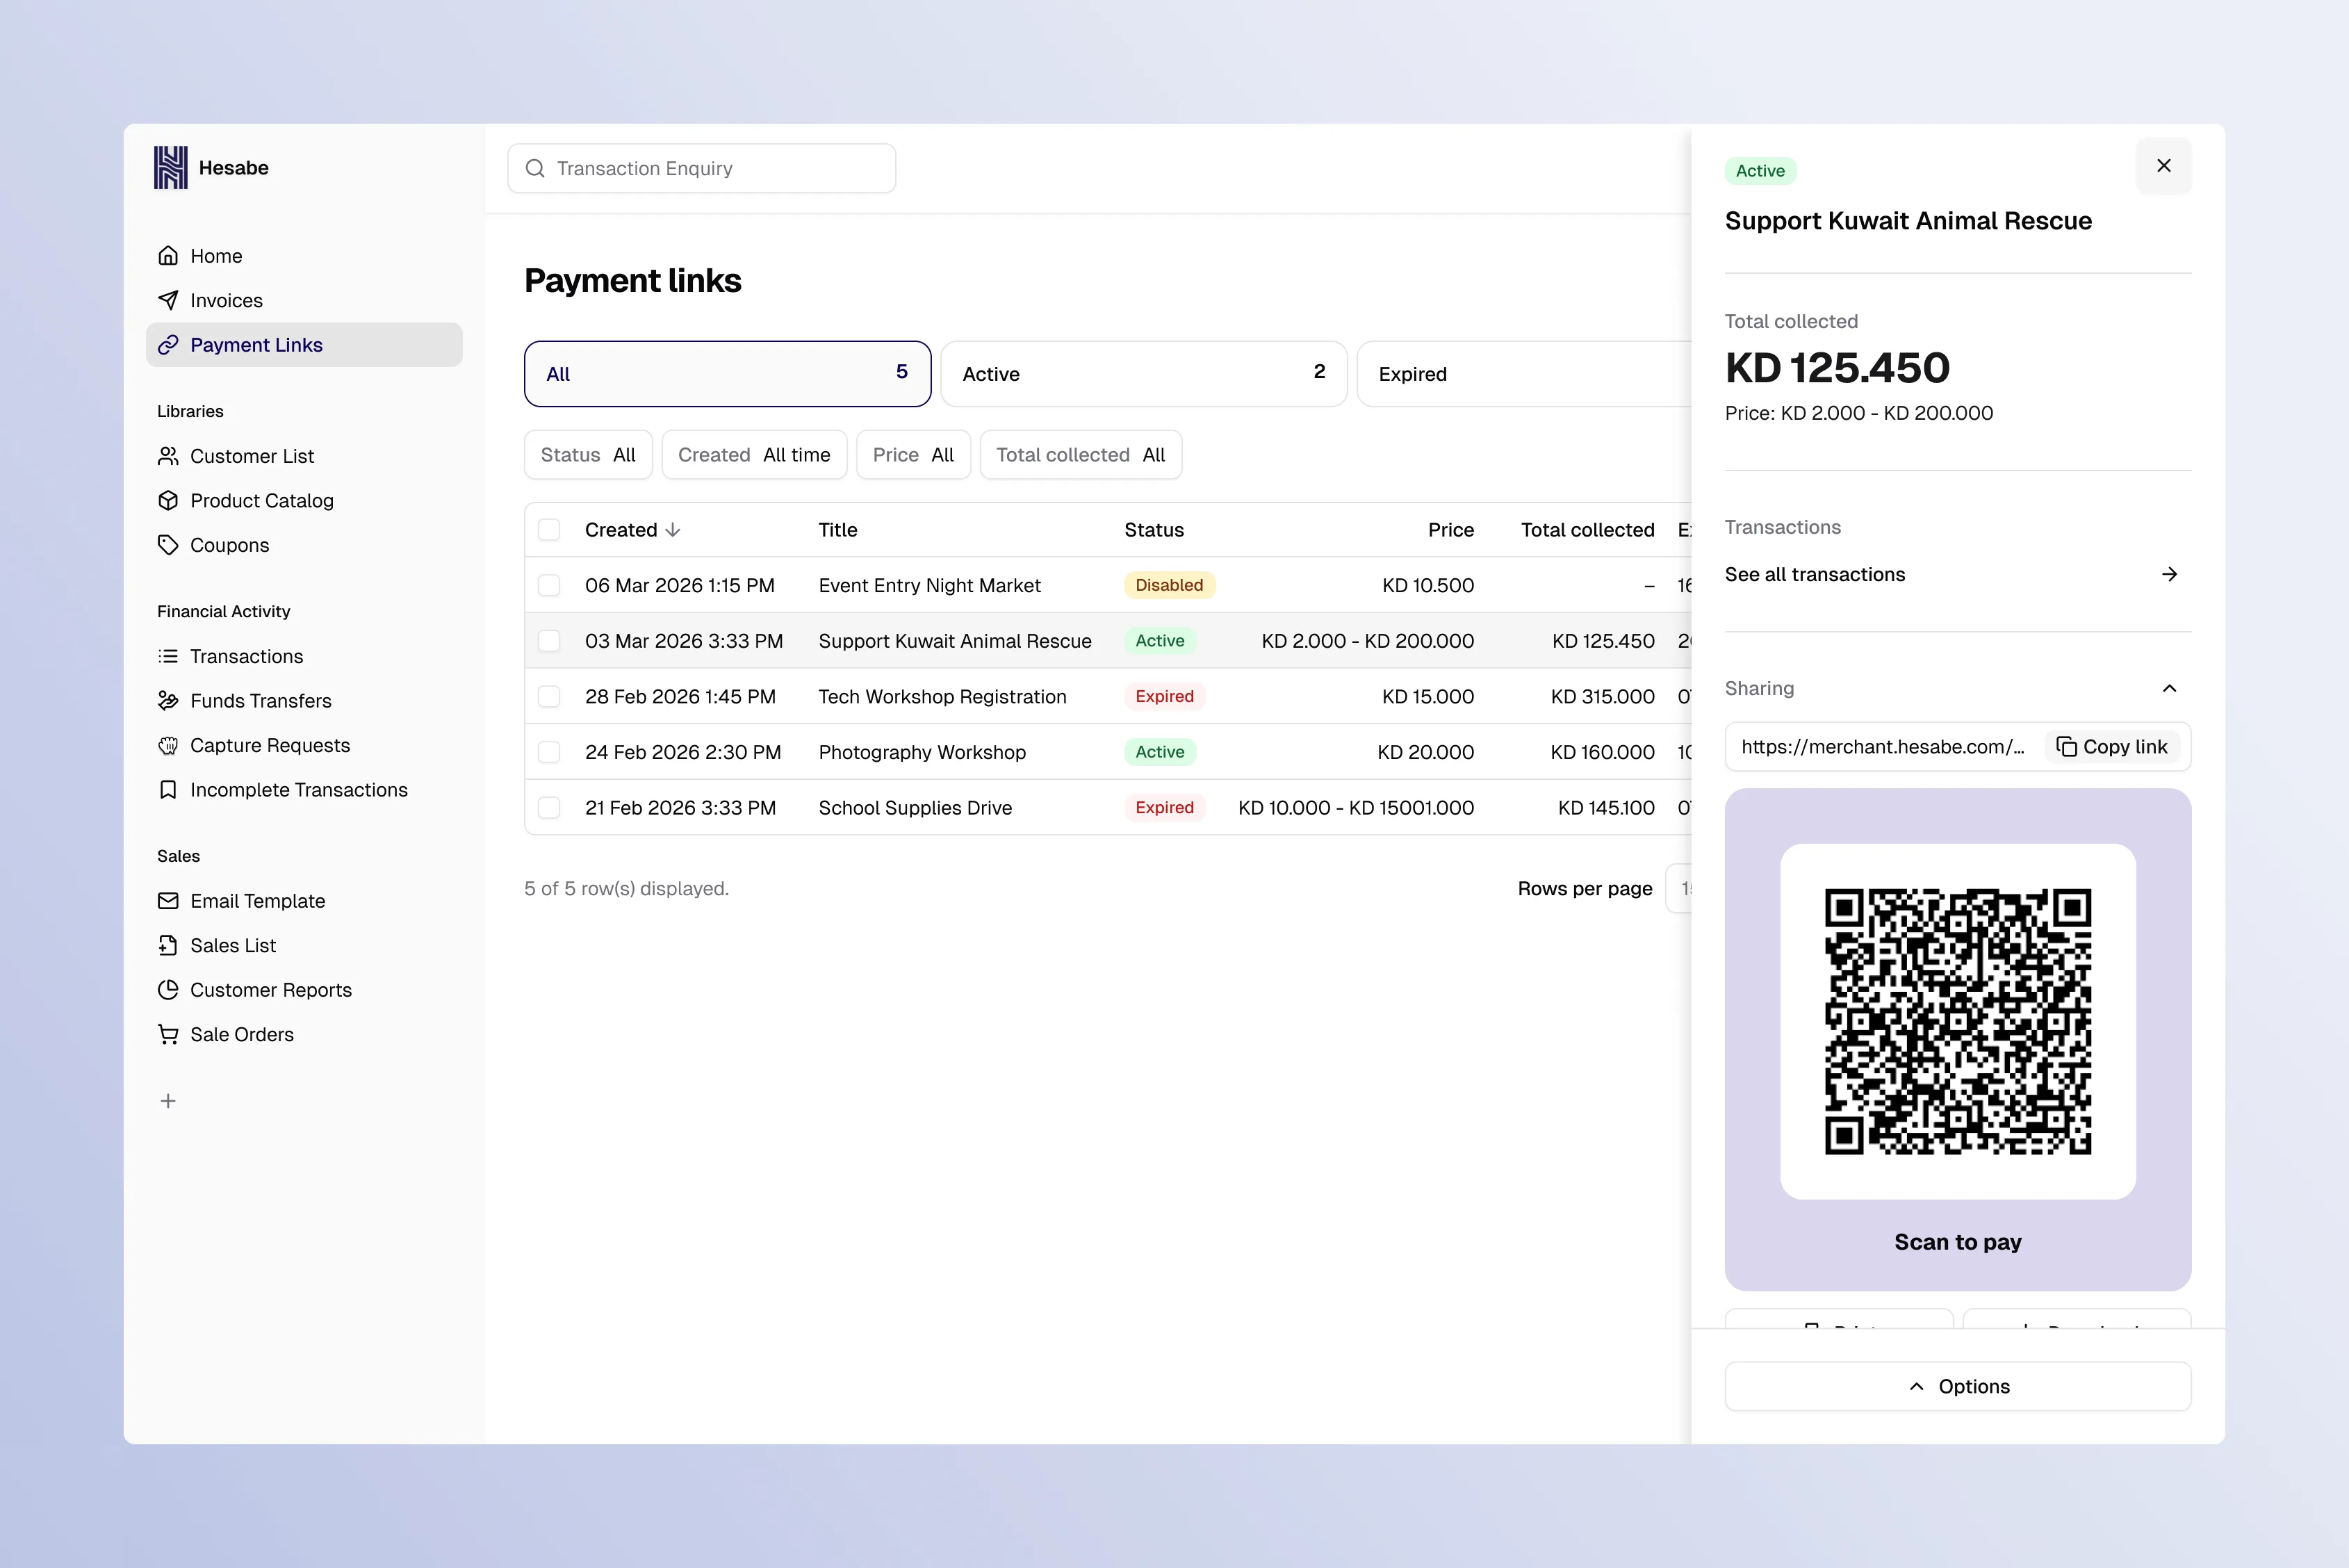Open the Tech Workshop Registration row title
The width and height of the screenshot is (2349, 1568).
coord(942,696)
